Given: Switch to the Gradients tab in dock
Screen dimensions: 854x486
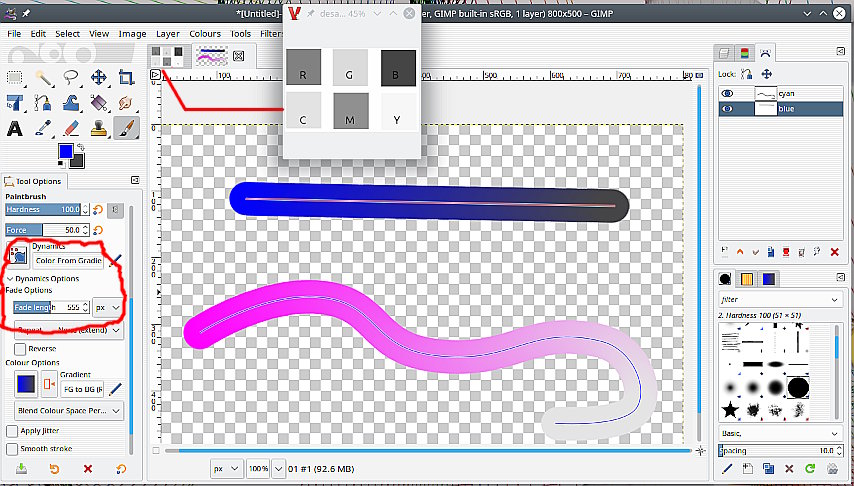Looking at the screenshot, I should pos(768,279).
